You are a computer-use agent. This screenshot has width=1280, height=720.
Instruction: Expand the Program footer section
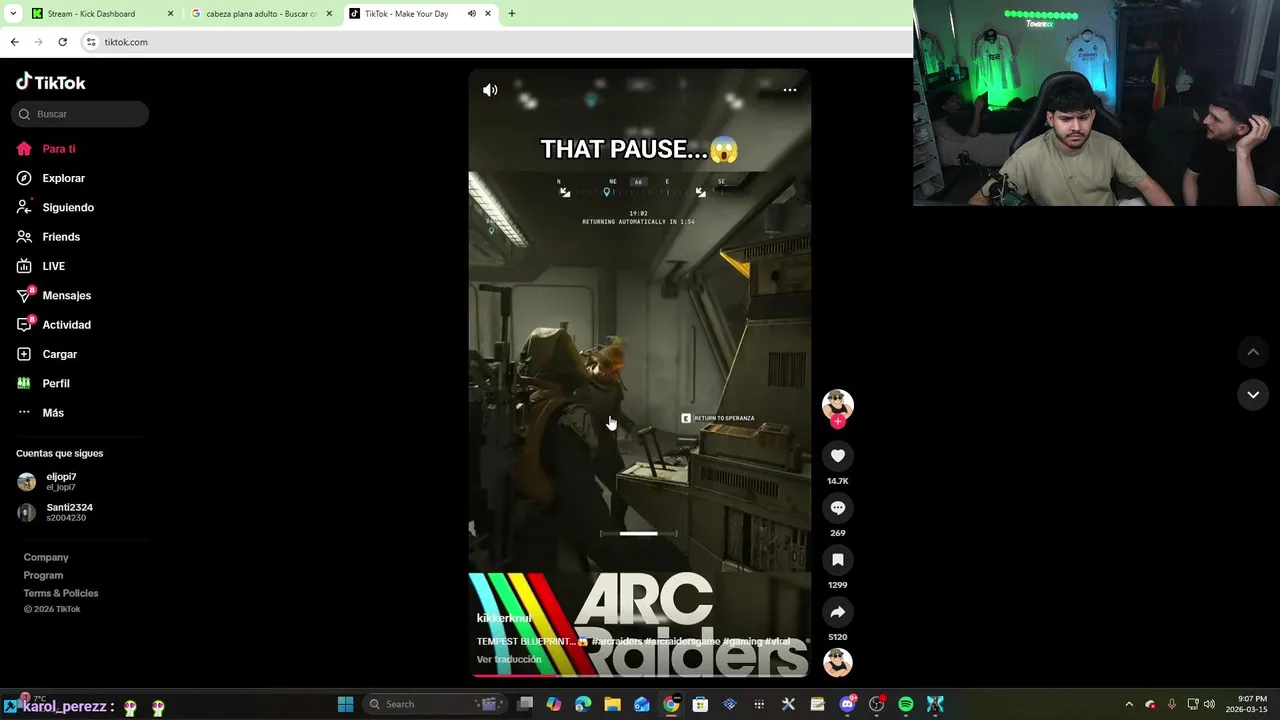pos(43,575)
